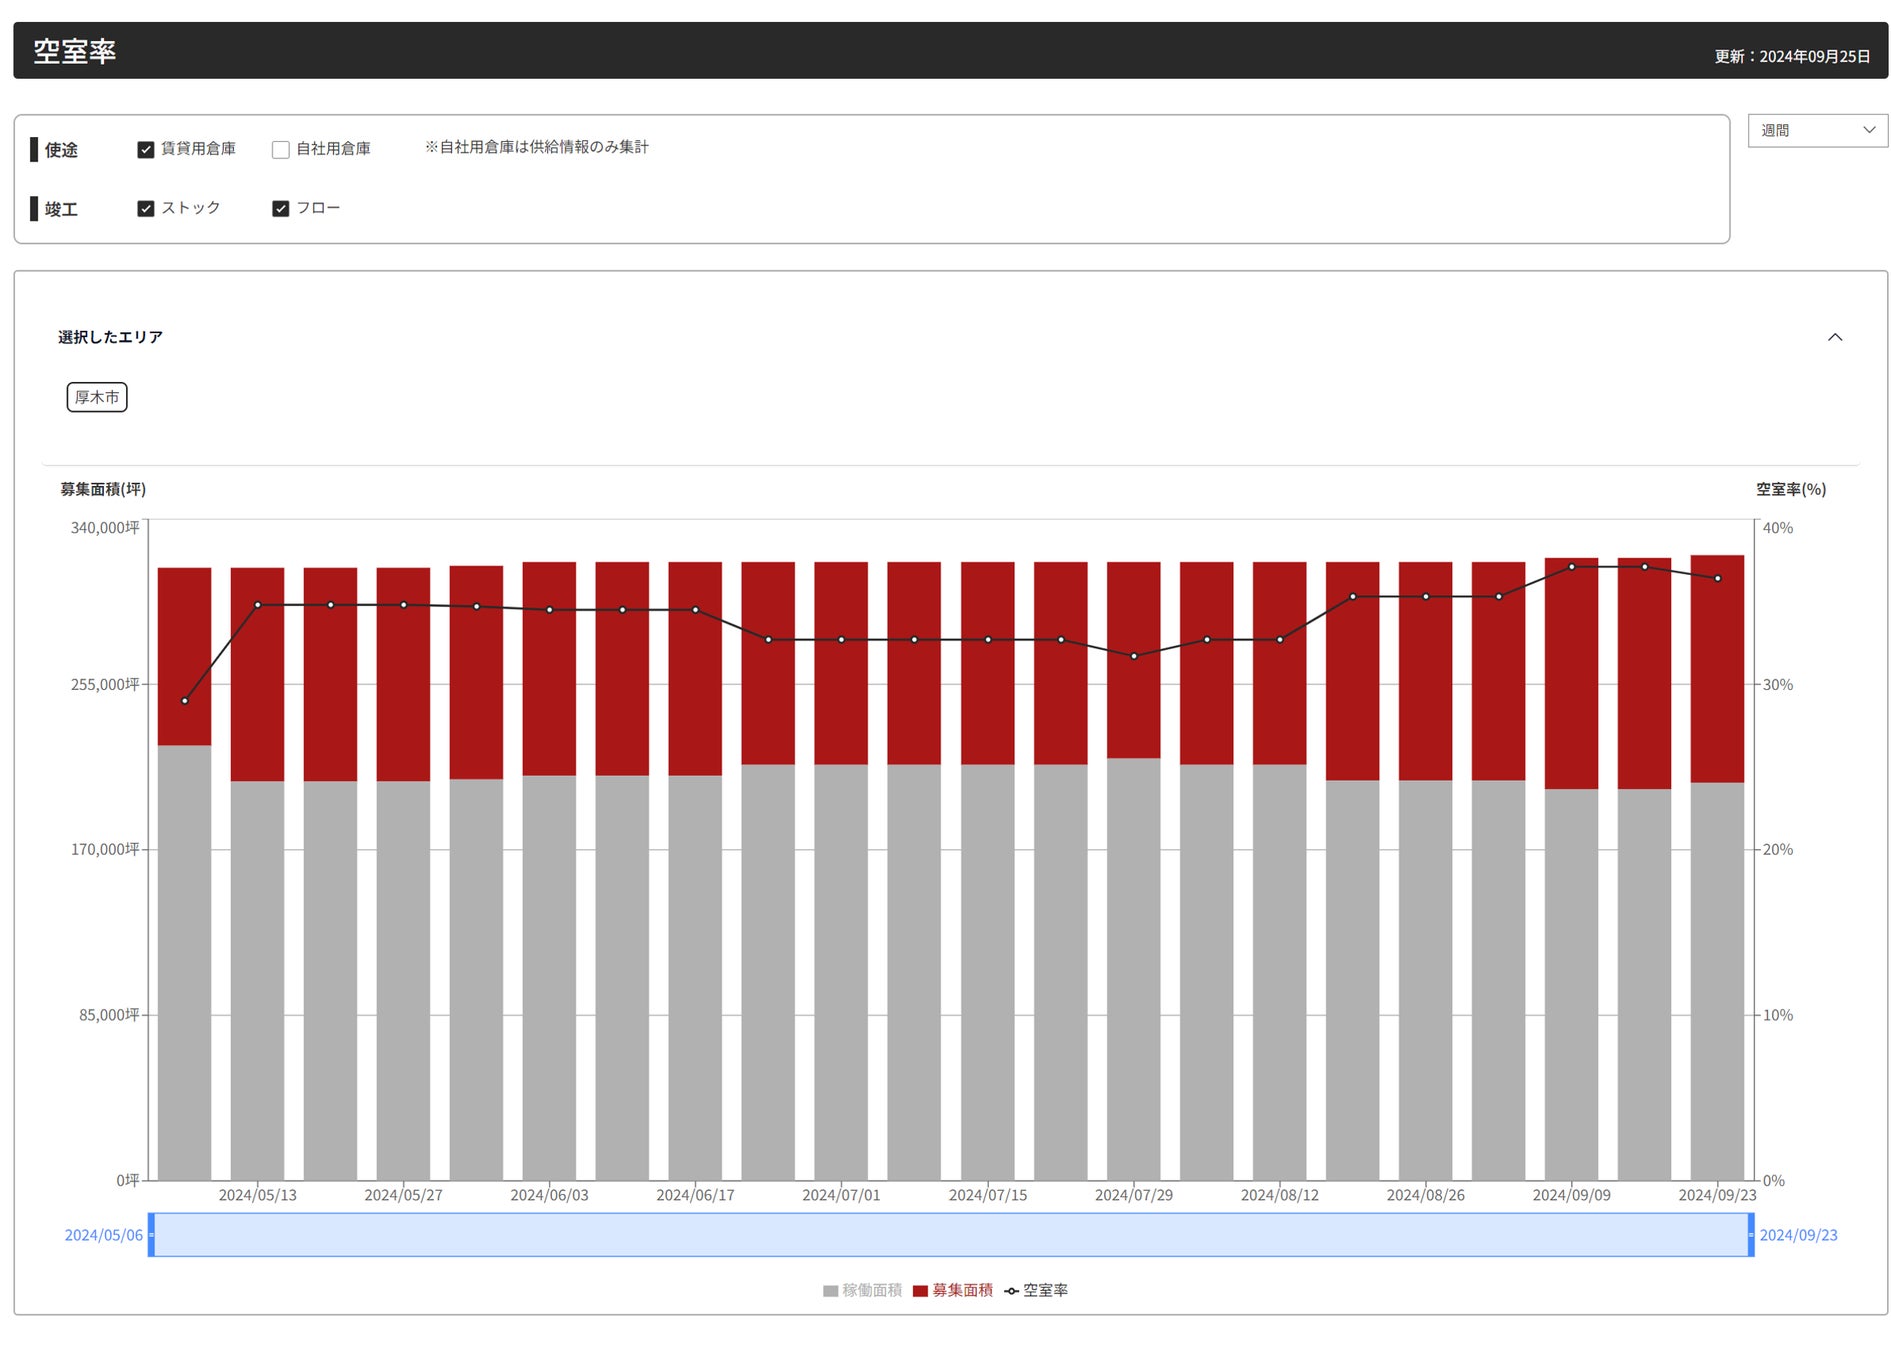Open the 週間 period dropdown
The width and height of the screenshot is (1891, 1350).
[1817, 130]
